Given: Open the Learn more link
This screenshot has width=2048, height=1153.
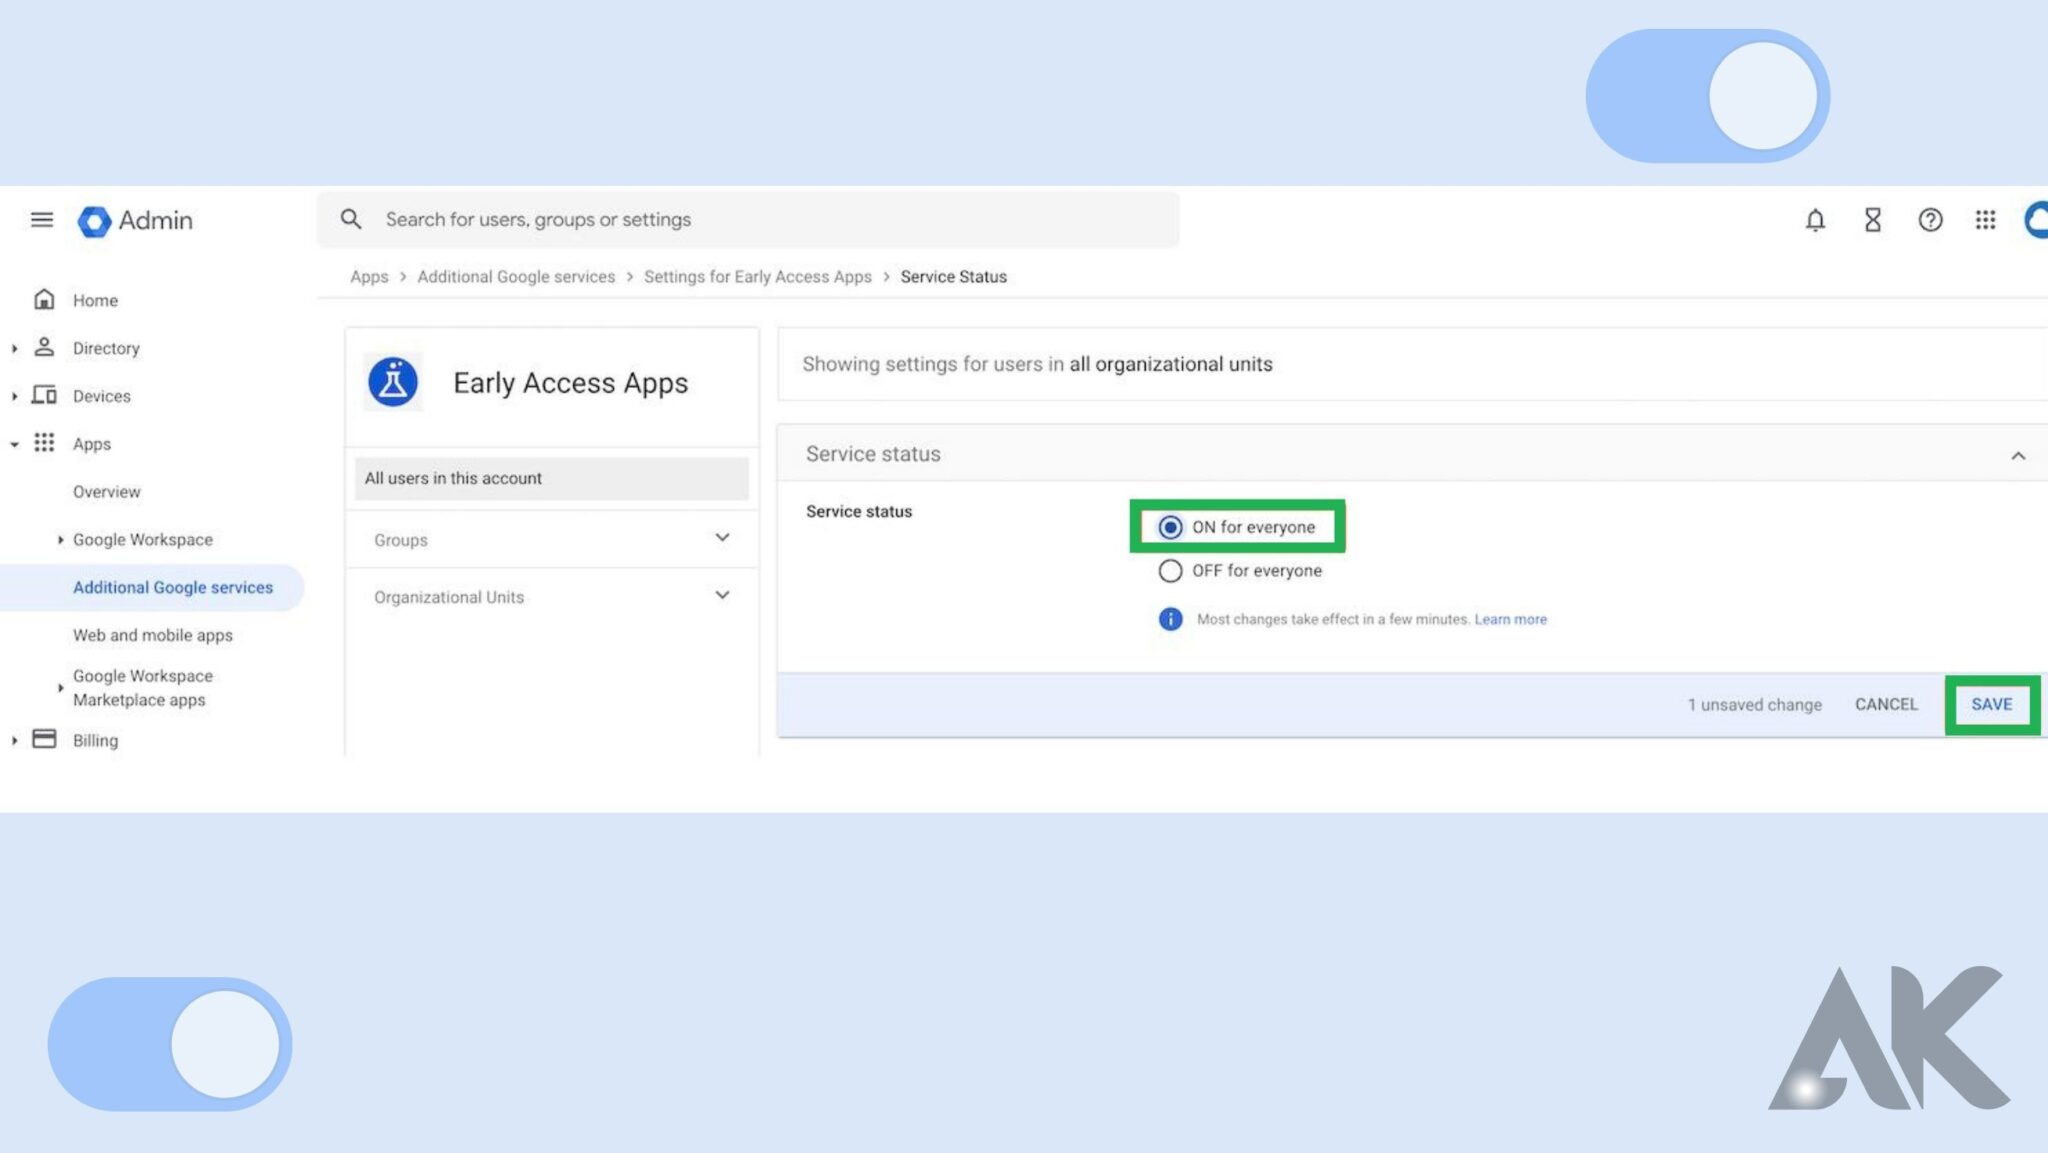Looking at the screenshot, I should (x=1510, y=619).
